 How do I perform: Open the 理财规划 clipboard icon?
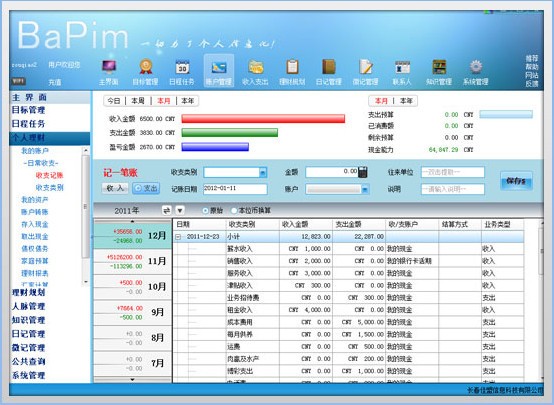292,66
